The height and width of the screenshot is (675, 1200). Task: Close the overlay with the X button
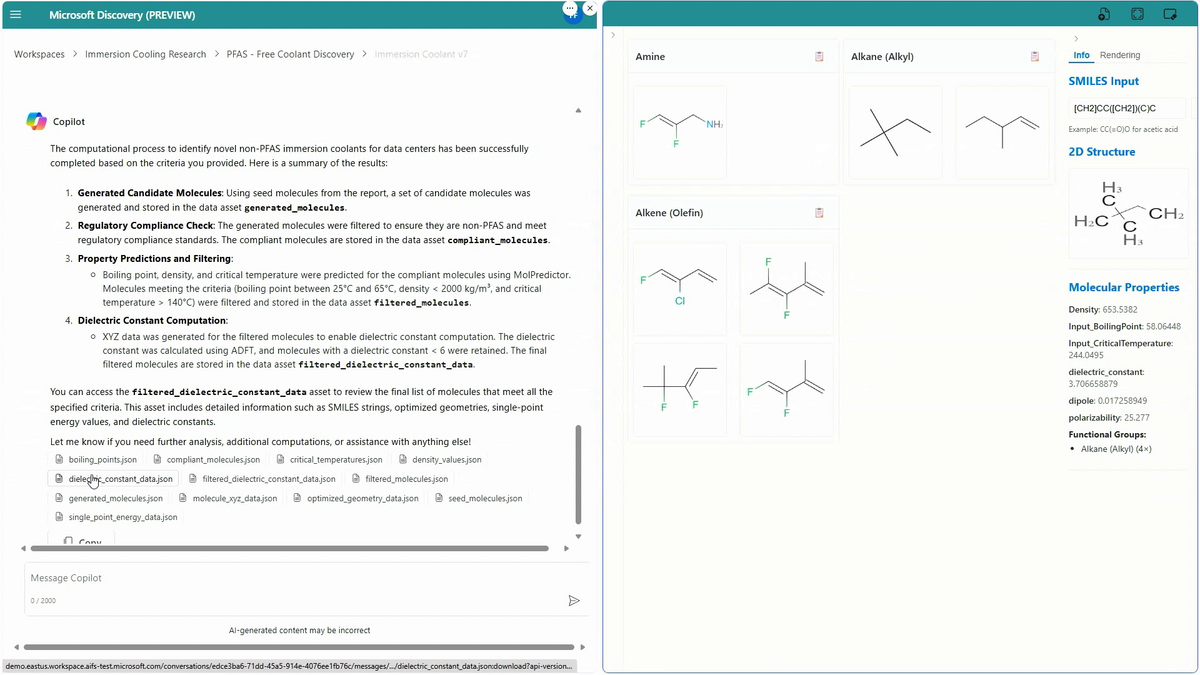(590, 8)
